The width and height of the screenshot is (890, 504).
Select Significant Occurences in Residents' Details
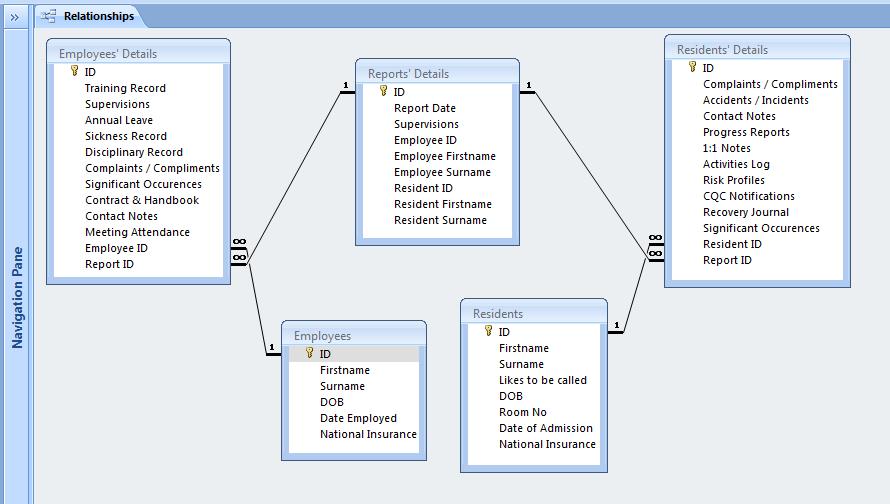click(761, 228)
